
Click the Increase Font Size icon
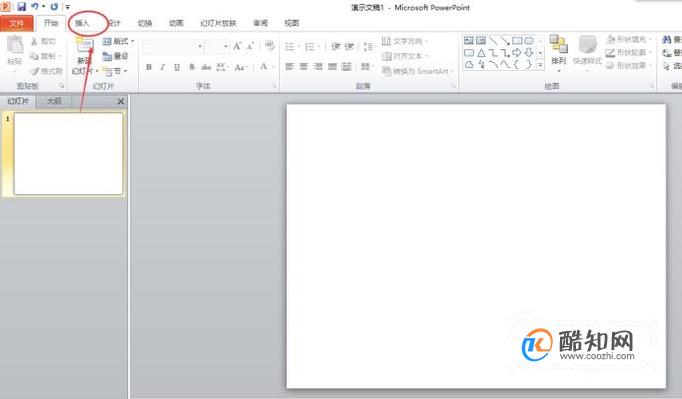click(x=237, y=46)
